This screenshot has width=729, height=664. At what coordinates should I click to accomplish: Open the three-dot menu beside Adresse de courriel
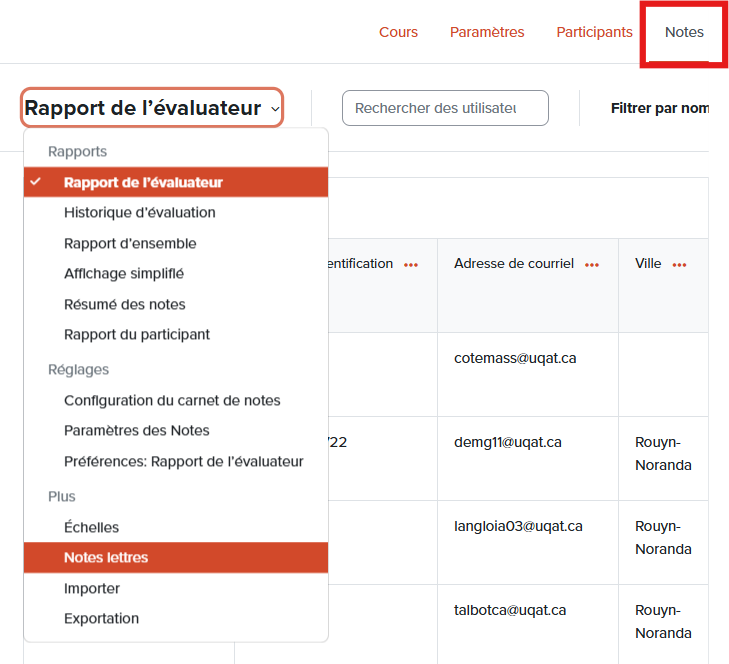tap(592, 265)
